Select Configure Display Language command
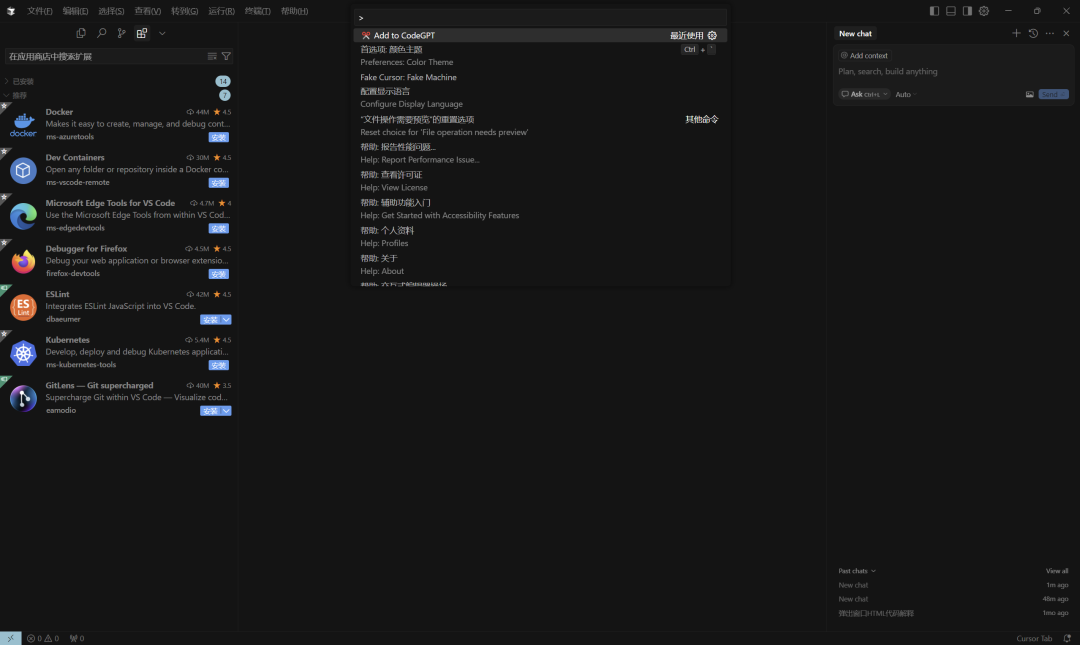The image size is (1080, 645). pos(540,98)
